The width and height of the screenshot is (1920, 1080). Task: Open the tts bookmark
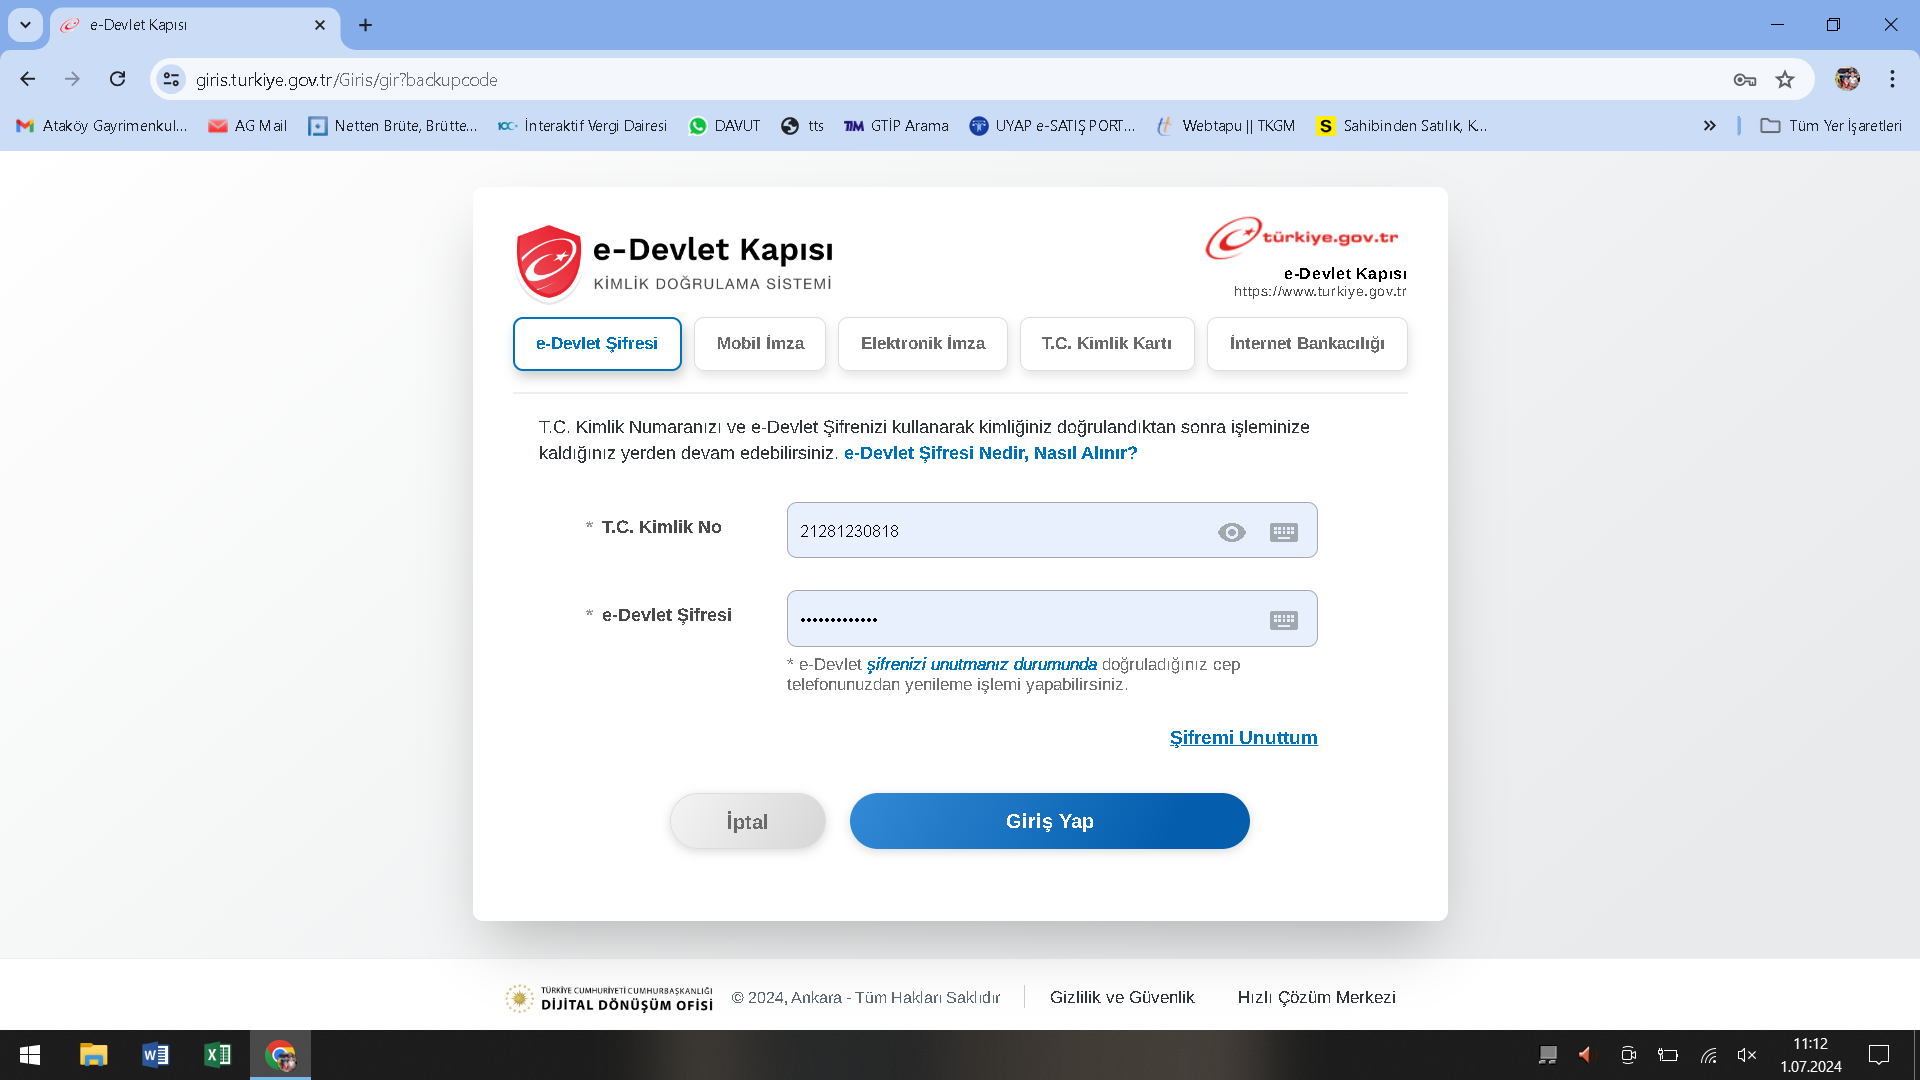pyautogui.click(x=803, y=126)
